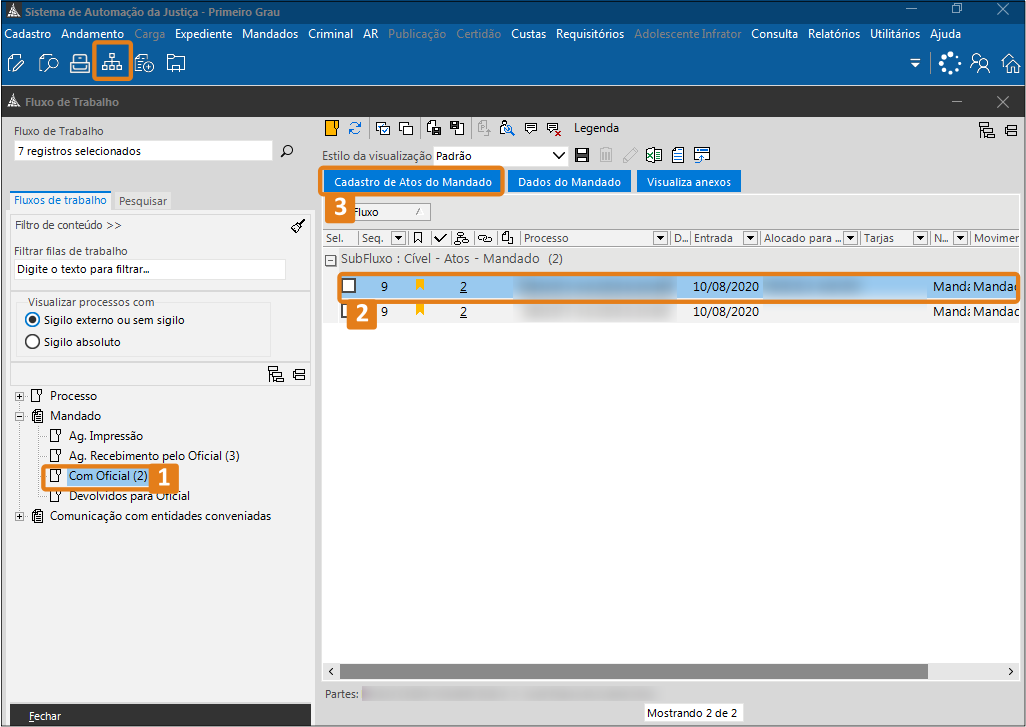
Task: Expand the Processo tree node
Action: 19,396
